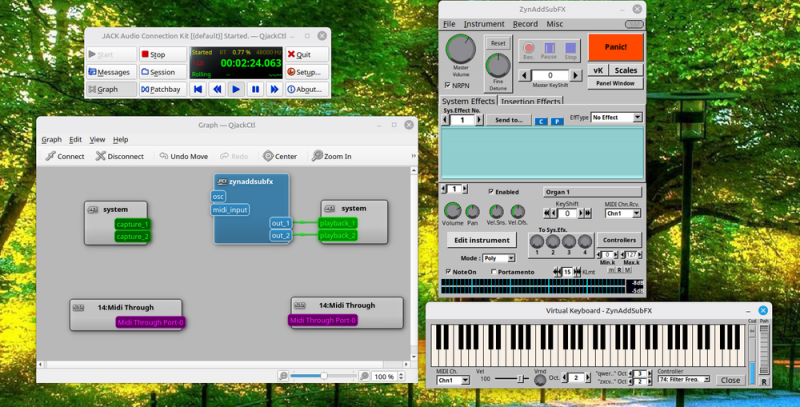This screenshot has width=800, height=407.
Task: Click the zynaddsubfx midi_input port
Action: click(230, 210)
